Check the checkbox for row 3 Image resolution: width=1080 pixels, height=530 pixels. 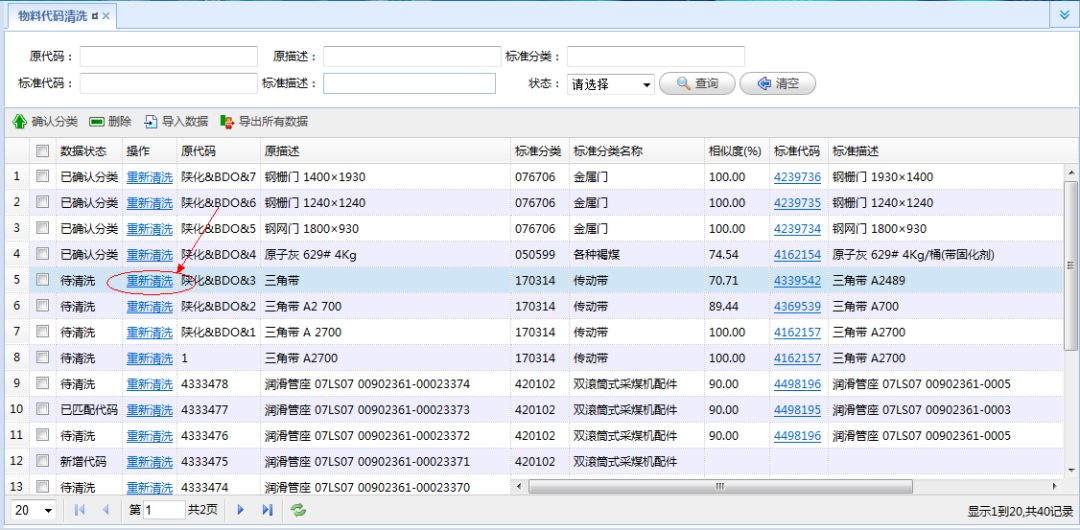tap(43, 228)
